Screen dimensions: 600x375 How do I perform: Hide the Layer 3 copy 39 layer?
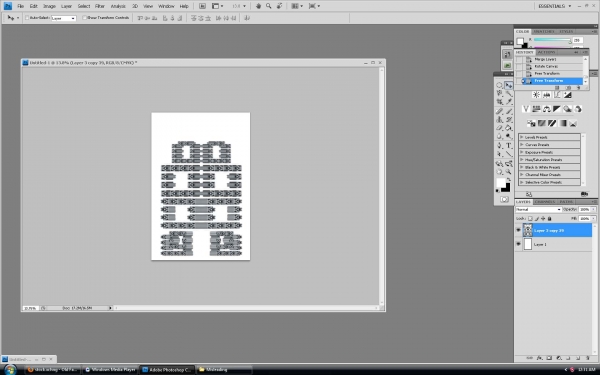click(x=518, y=230)
